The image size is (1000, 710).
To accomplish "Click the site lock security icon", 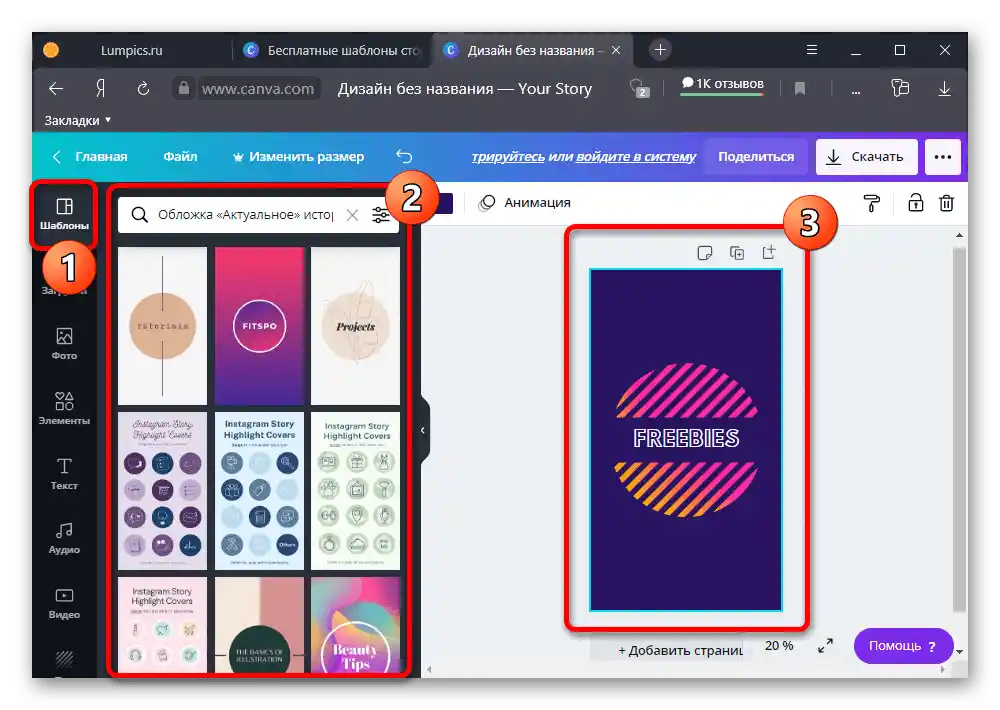I will [x=184, y=88].
